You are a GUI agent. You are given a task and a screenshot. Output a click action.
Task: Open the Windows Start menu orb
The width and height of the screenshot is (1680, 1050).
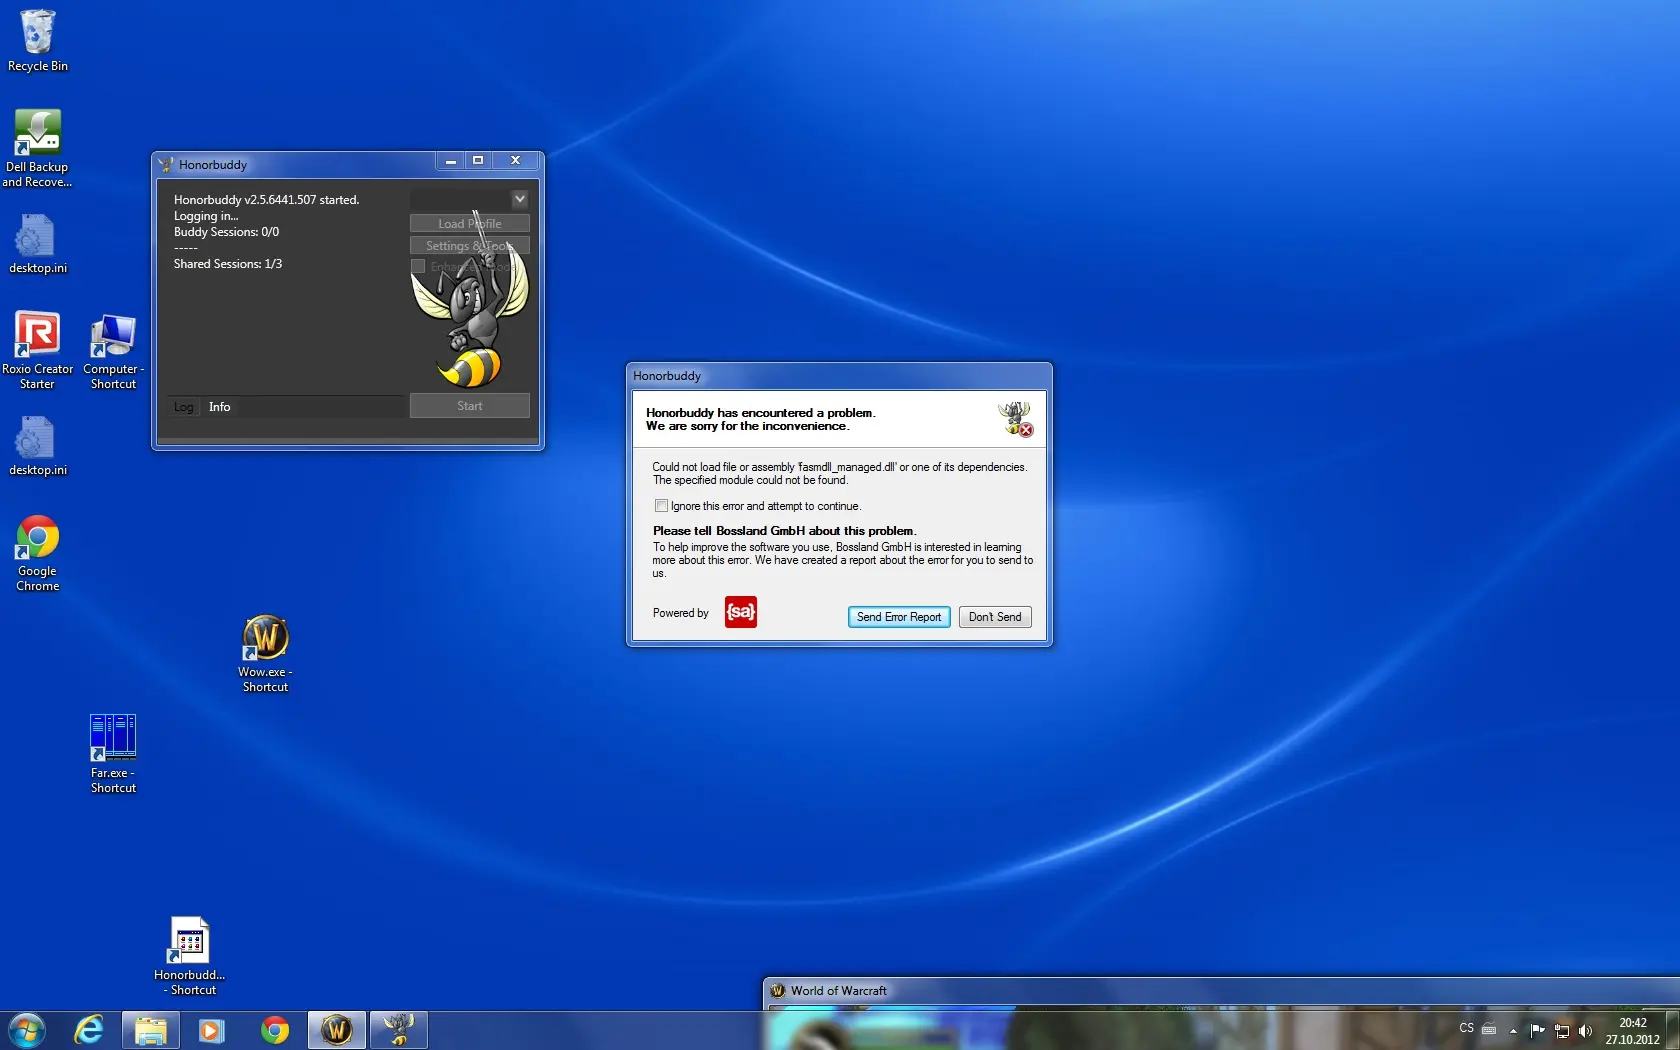coord(27,1030)
